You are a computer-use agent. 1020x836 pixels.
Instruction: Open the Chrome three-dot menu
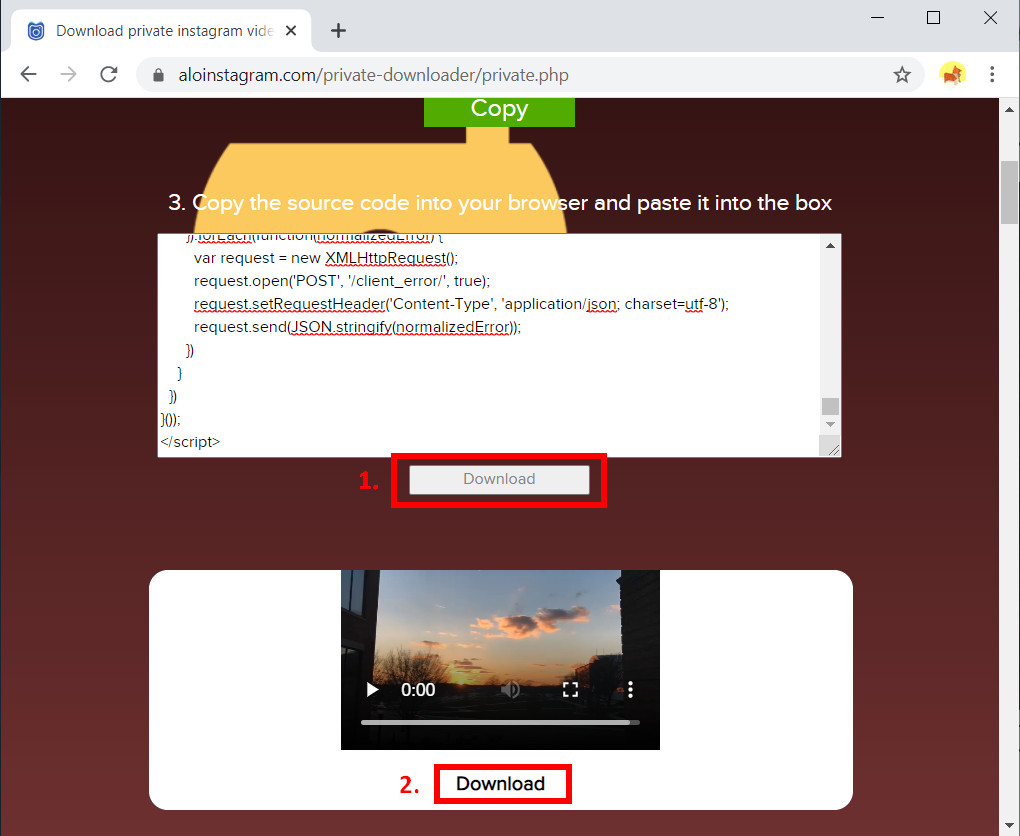[x=992, y=75]
